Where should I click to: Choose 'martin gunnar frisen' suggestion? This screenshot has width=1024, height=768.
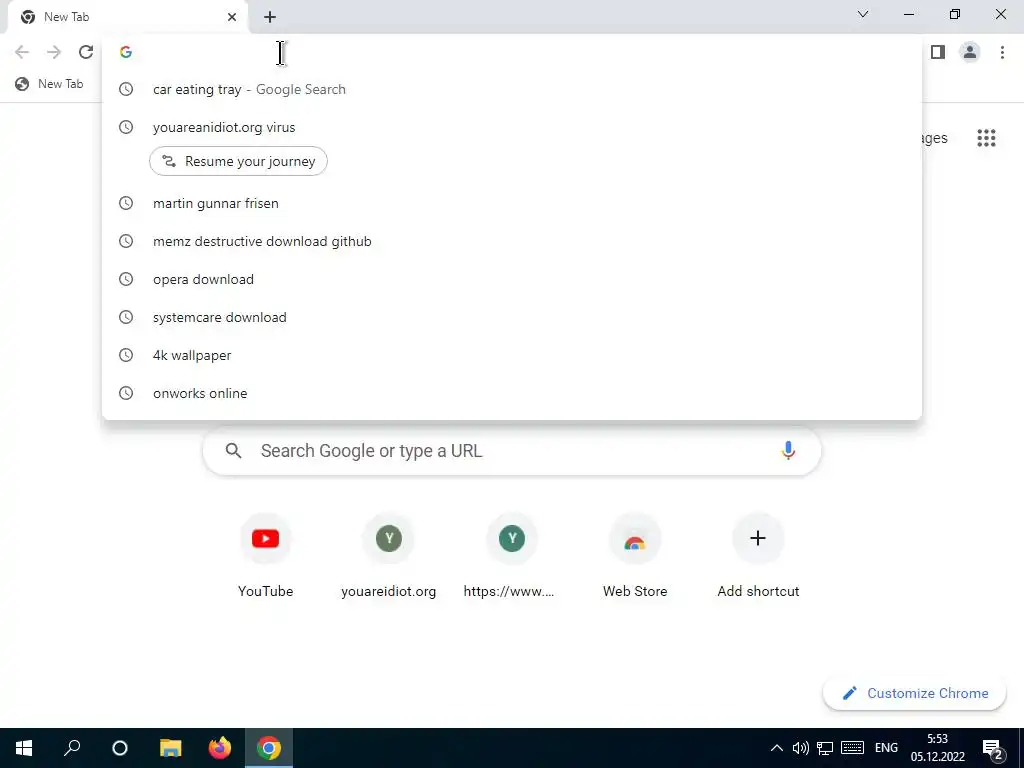click(512, 203)
